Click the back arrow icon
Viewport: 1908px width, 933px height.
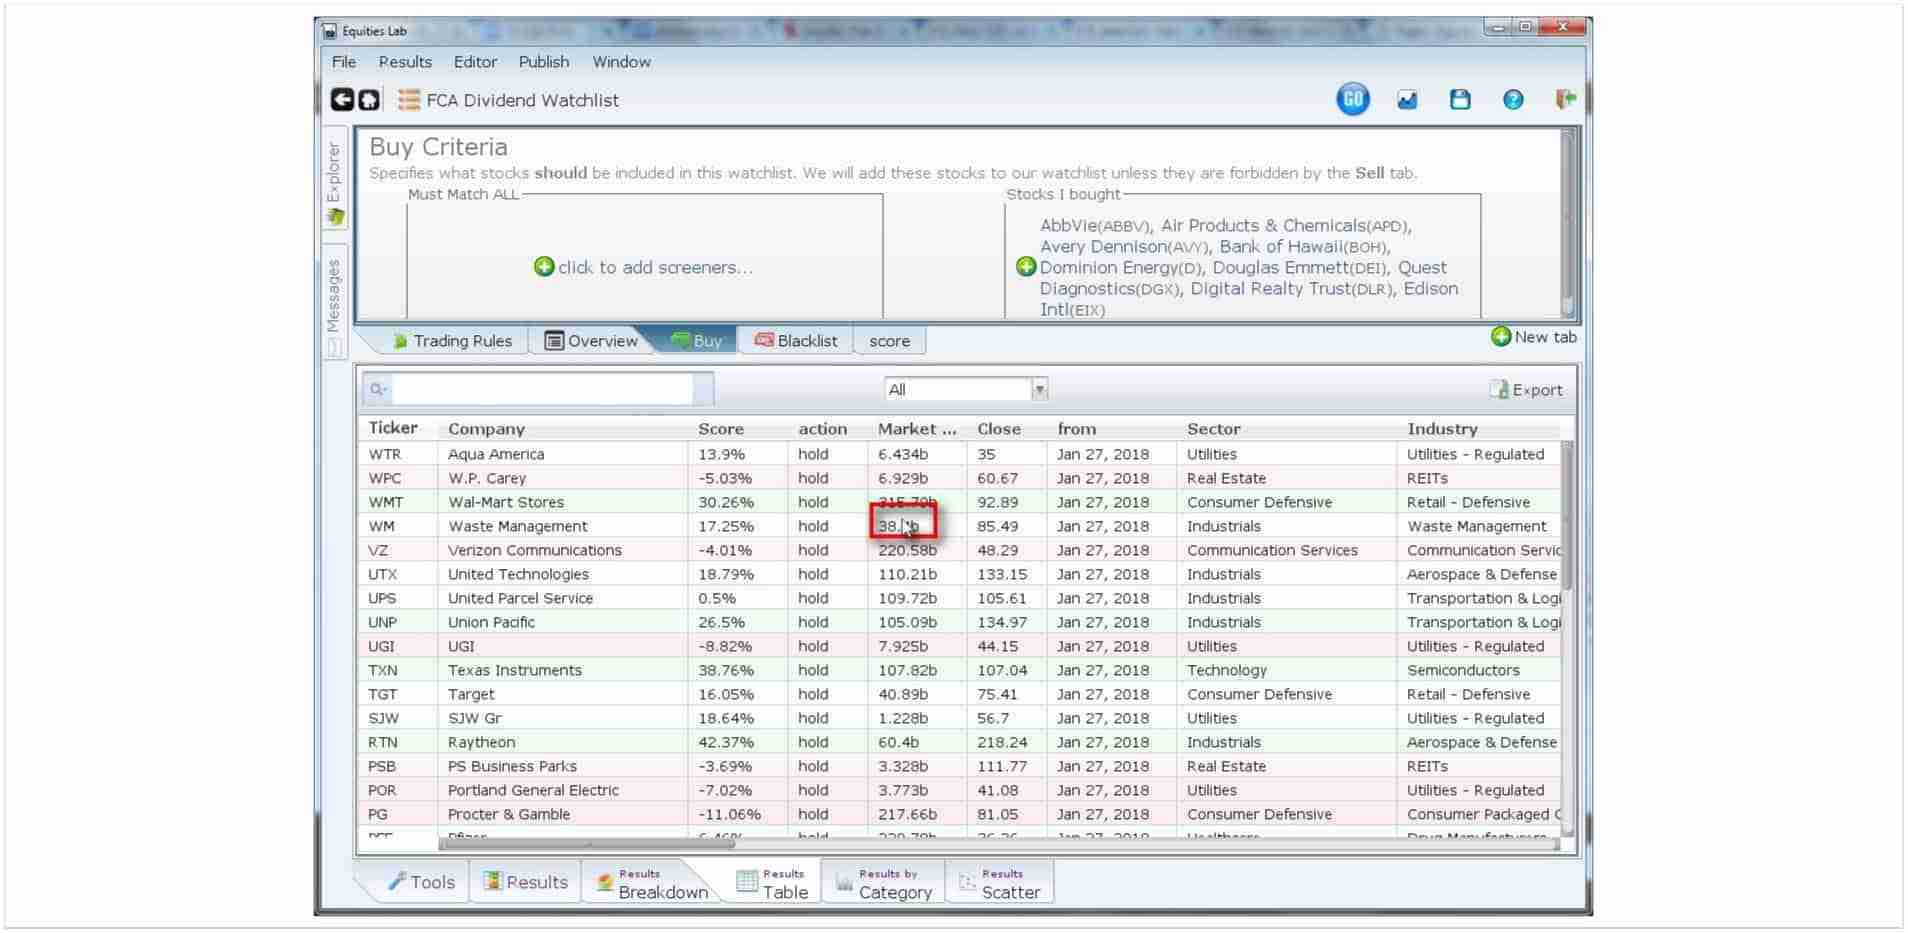point(342,100)
